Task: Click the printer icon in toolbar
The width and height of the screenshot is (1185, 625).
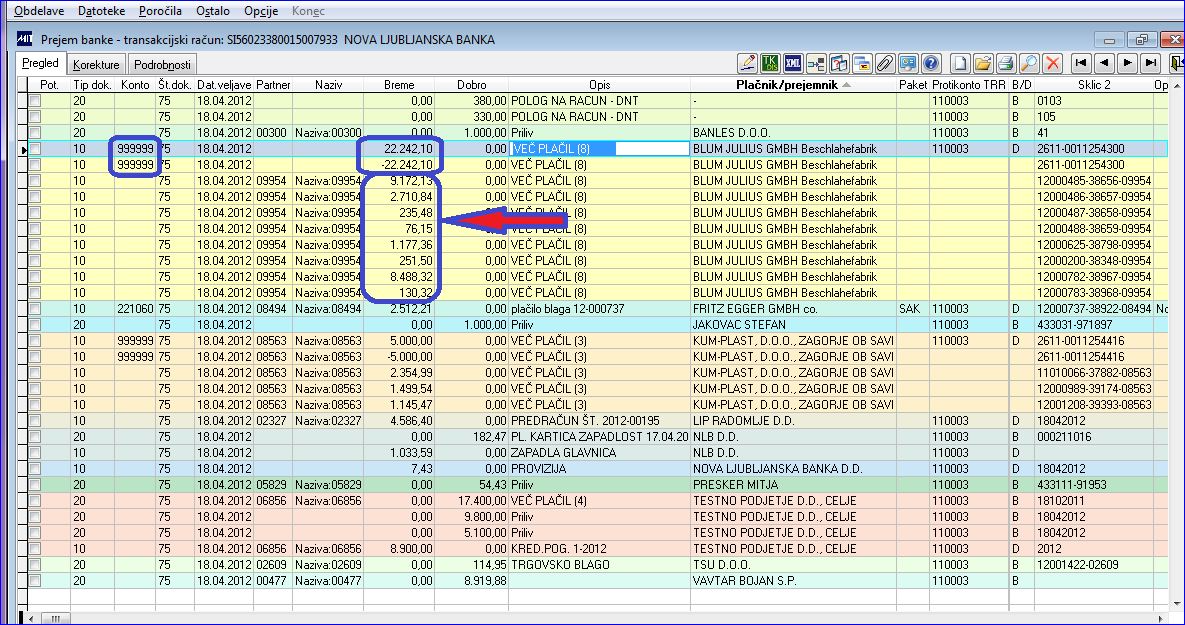Action: tap(1007, 63)
